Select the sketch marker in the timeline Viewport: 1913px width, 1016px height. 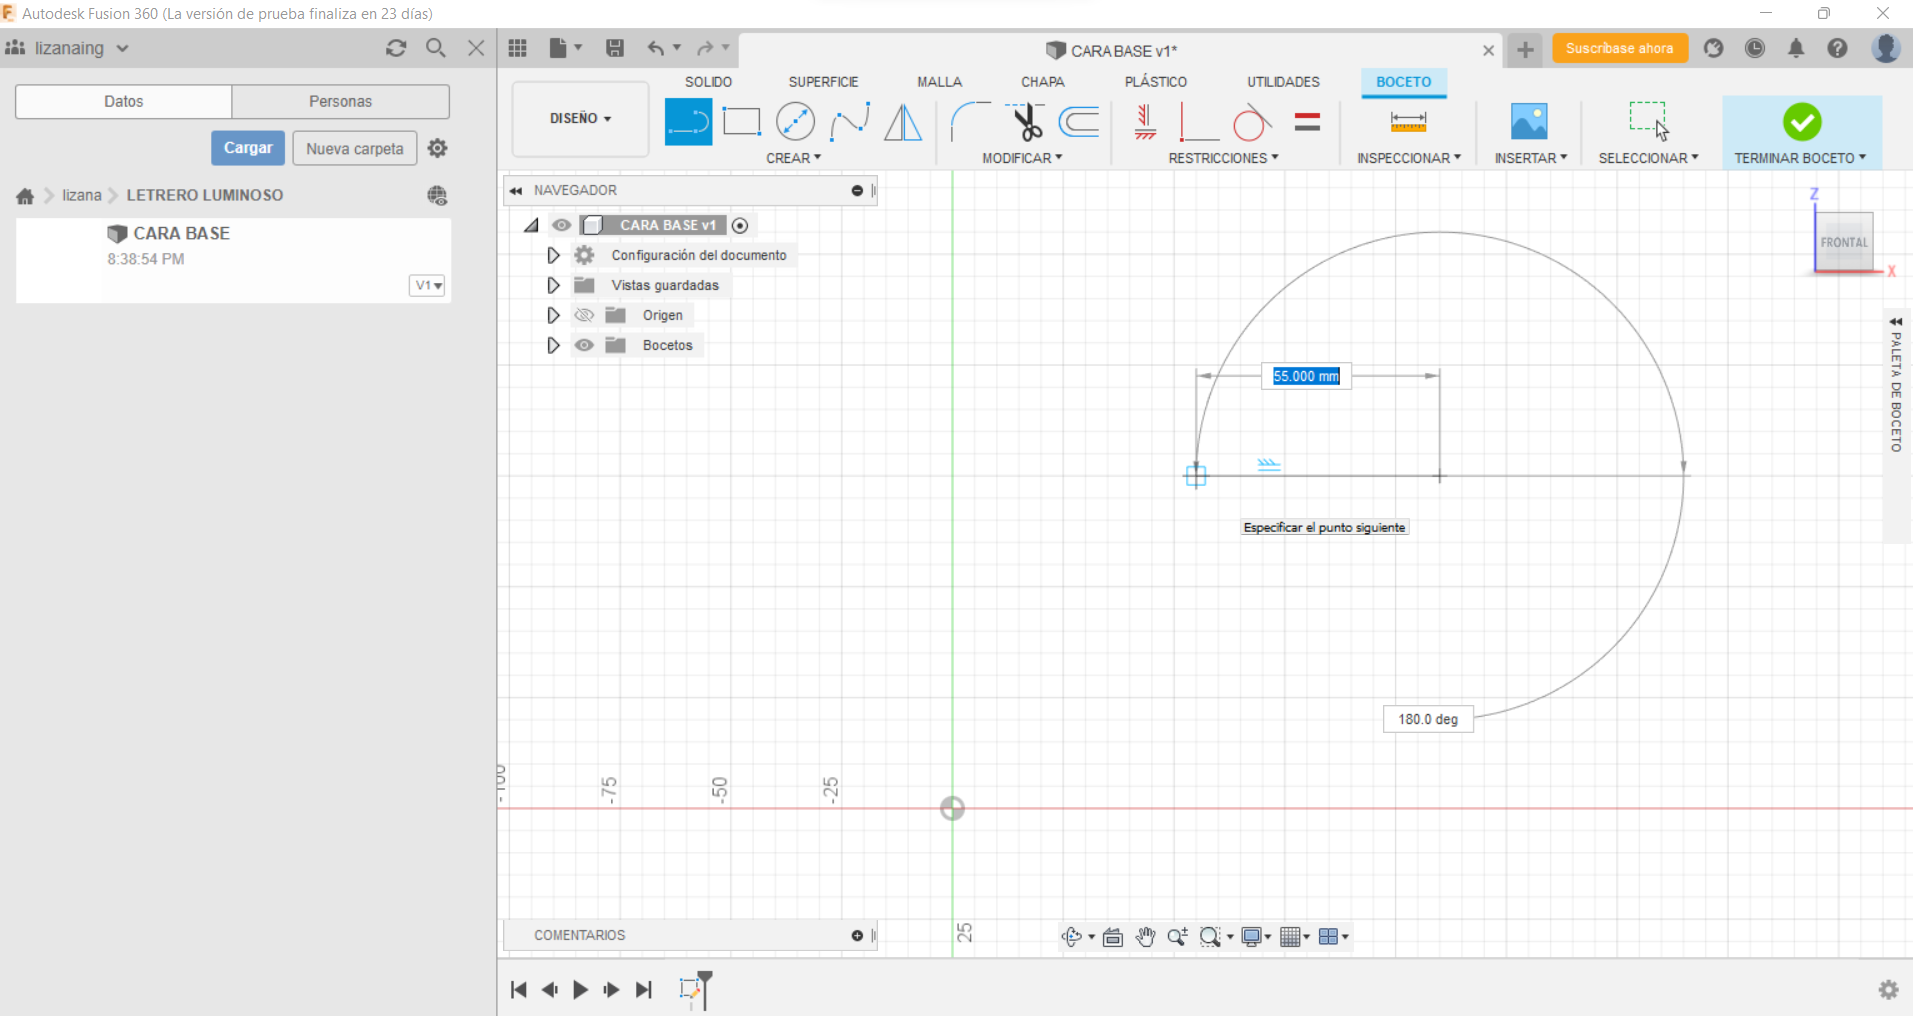pyautogui.click(x=689, y=989)
